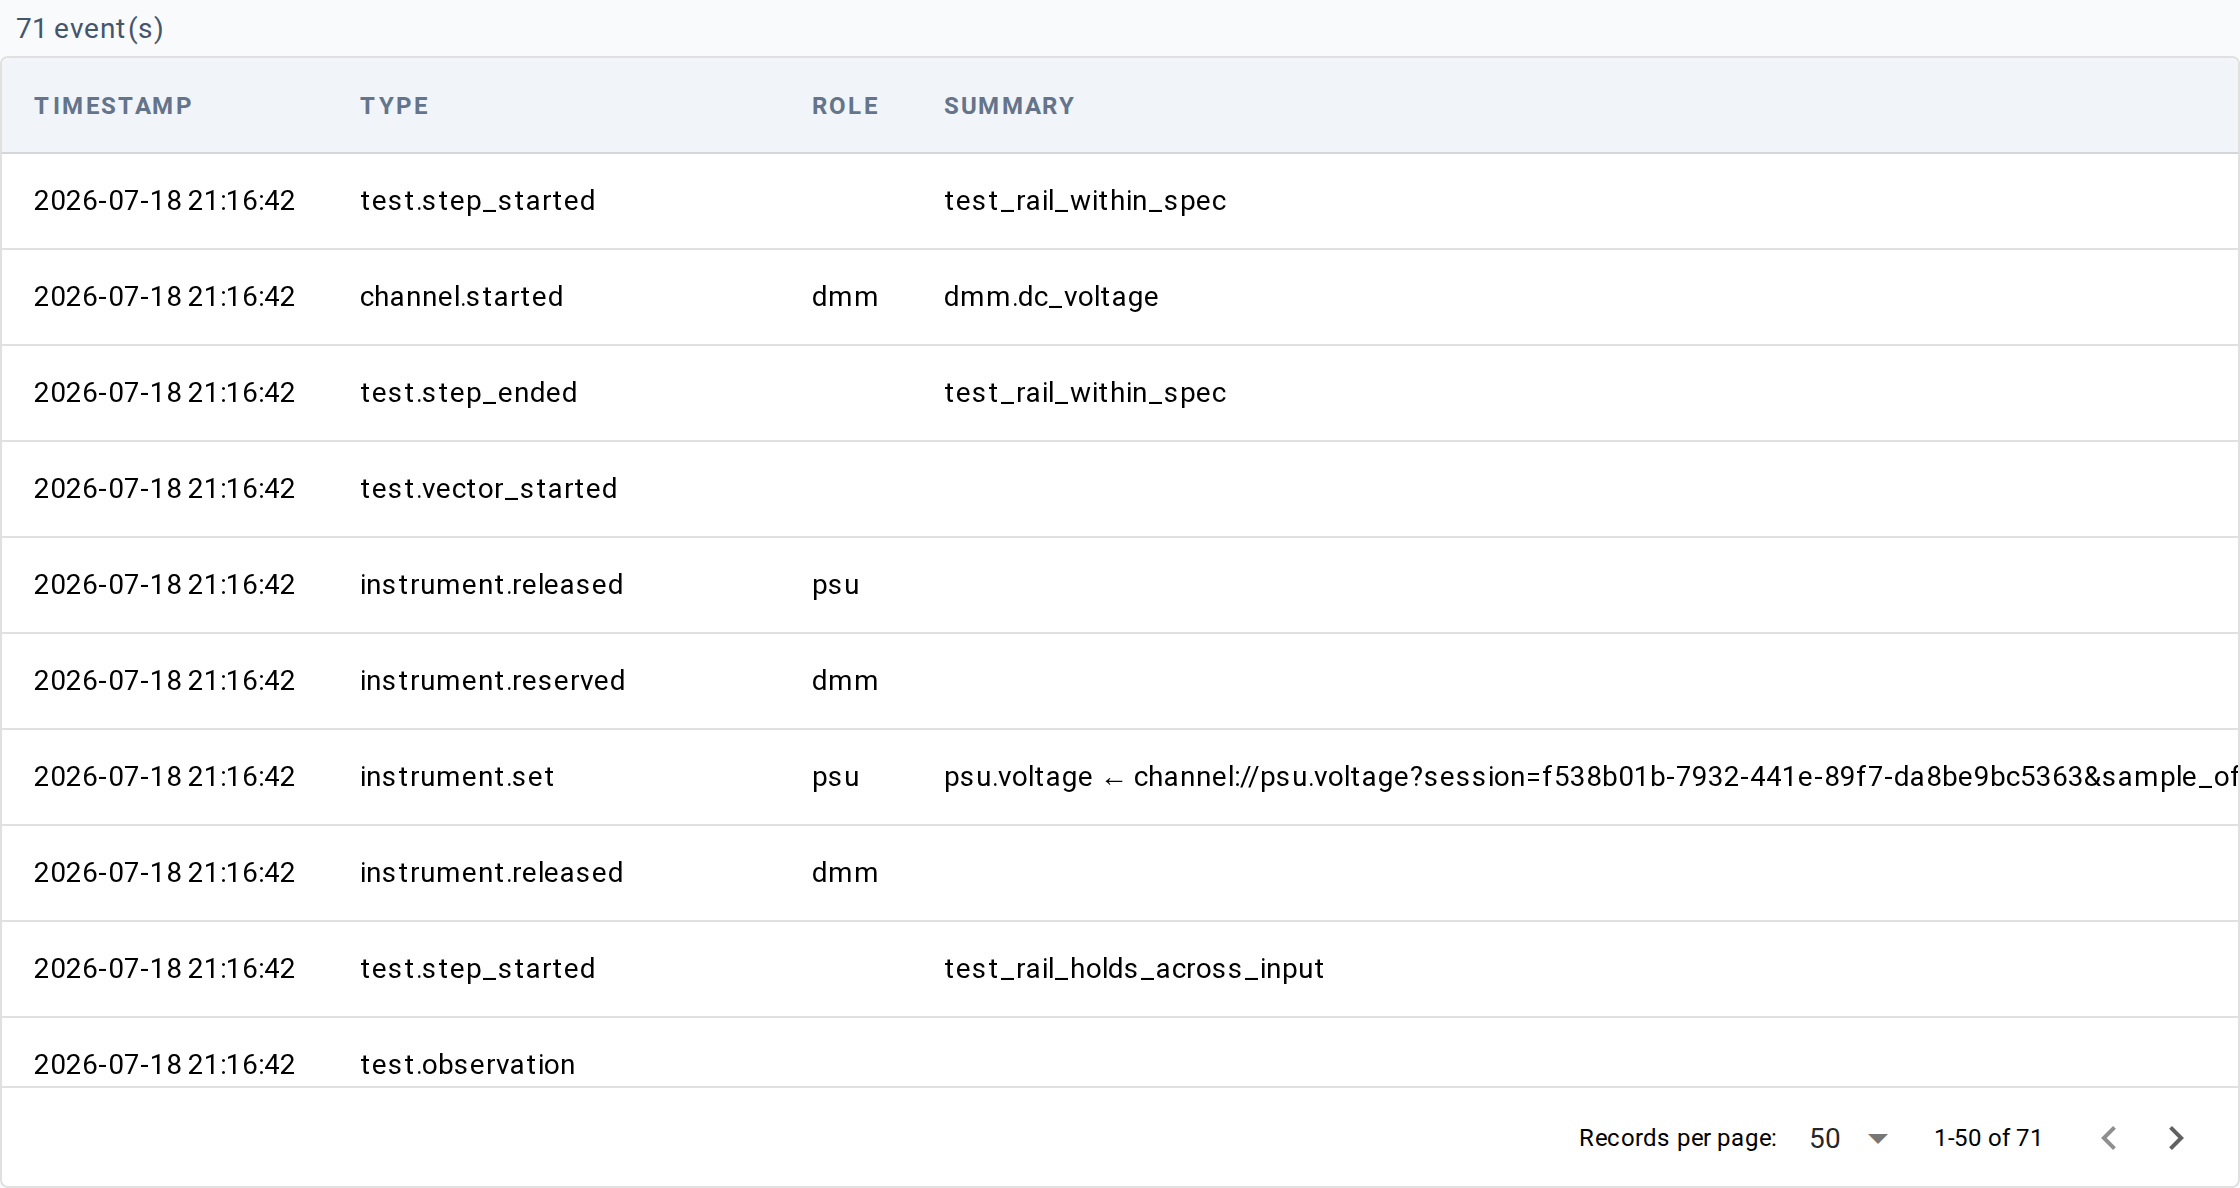The width and height of the screenshot is (2240, 1188).
Task: Click the SUMMARY column header
Action: click(1009, 106)
